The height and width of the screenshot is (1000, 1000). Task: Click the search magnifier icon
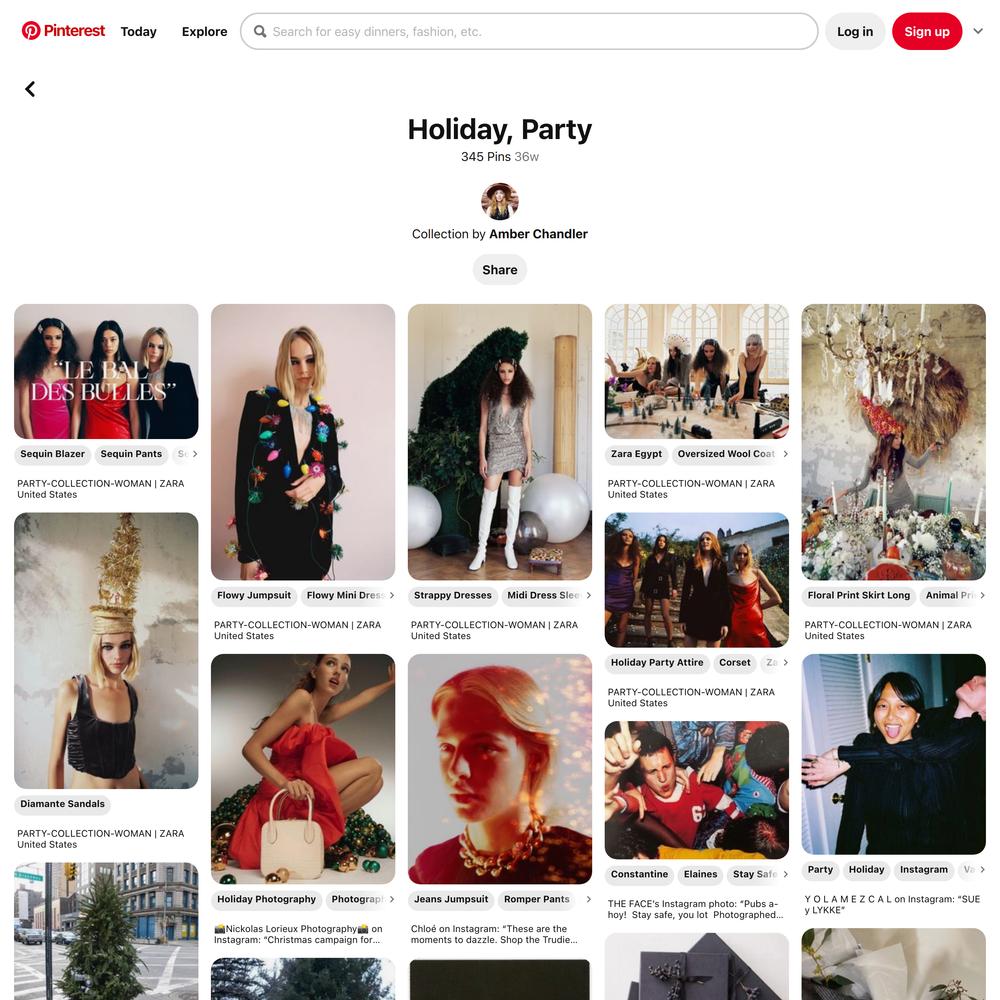[x=260, y=31]
